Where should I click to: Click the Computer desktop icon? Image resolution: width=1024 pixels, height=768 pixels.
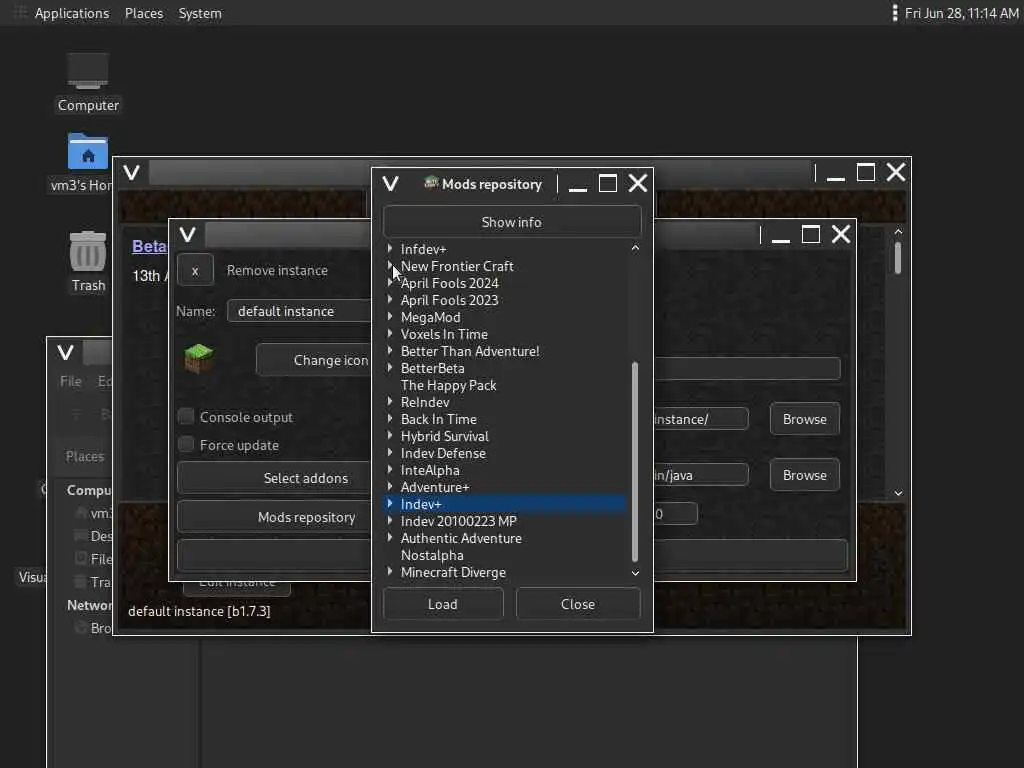coord(88,71)
